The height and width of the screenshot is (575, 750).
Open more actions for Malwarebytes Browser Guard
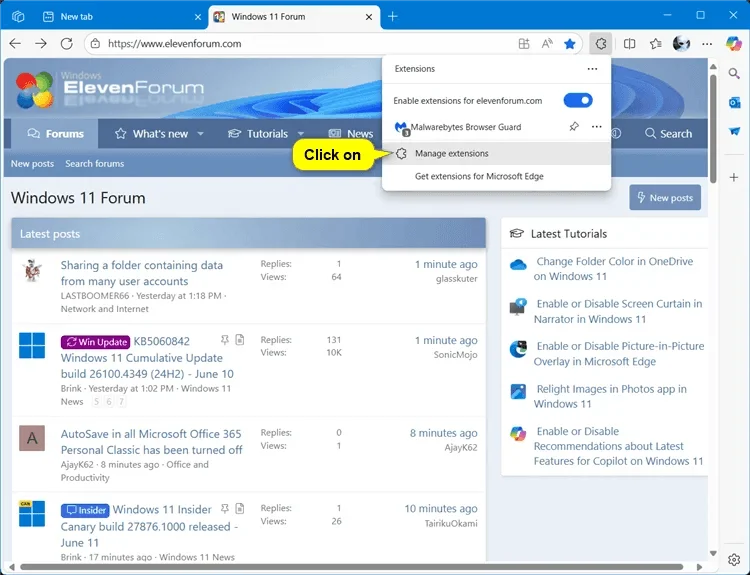596,127
